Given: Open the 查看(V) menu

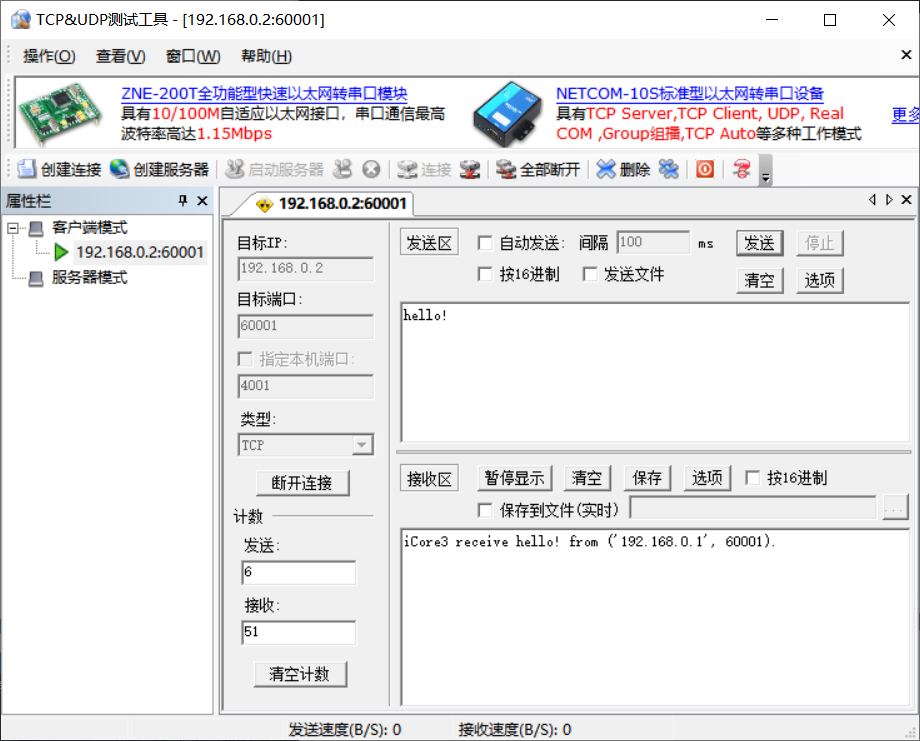Looking at the screenshot, I should [x=120, y=56].
